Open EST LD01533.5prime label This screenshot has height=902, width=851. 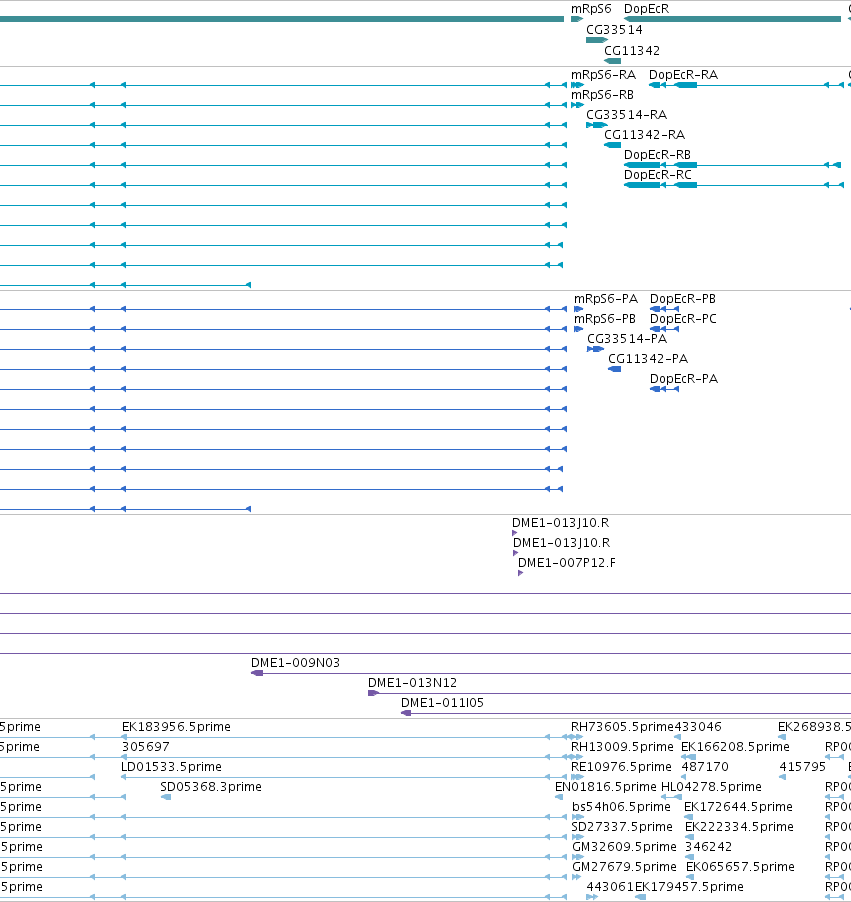(x=171, y=767)
